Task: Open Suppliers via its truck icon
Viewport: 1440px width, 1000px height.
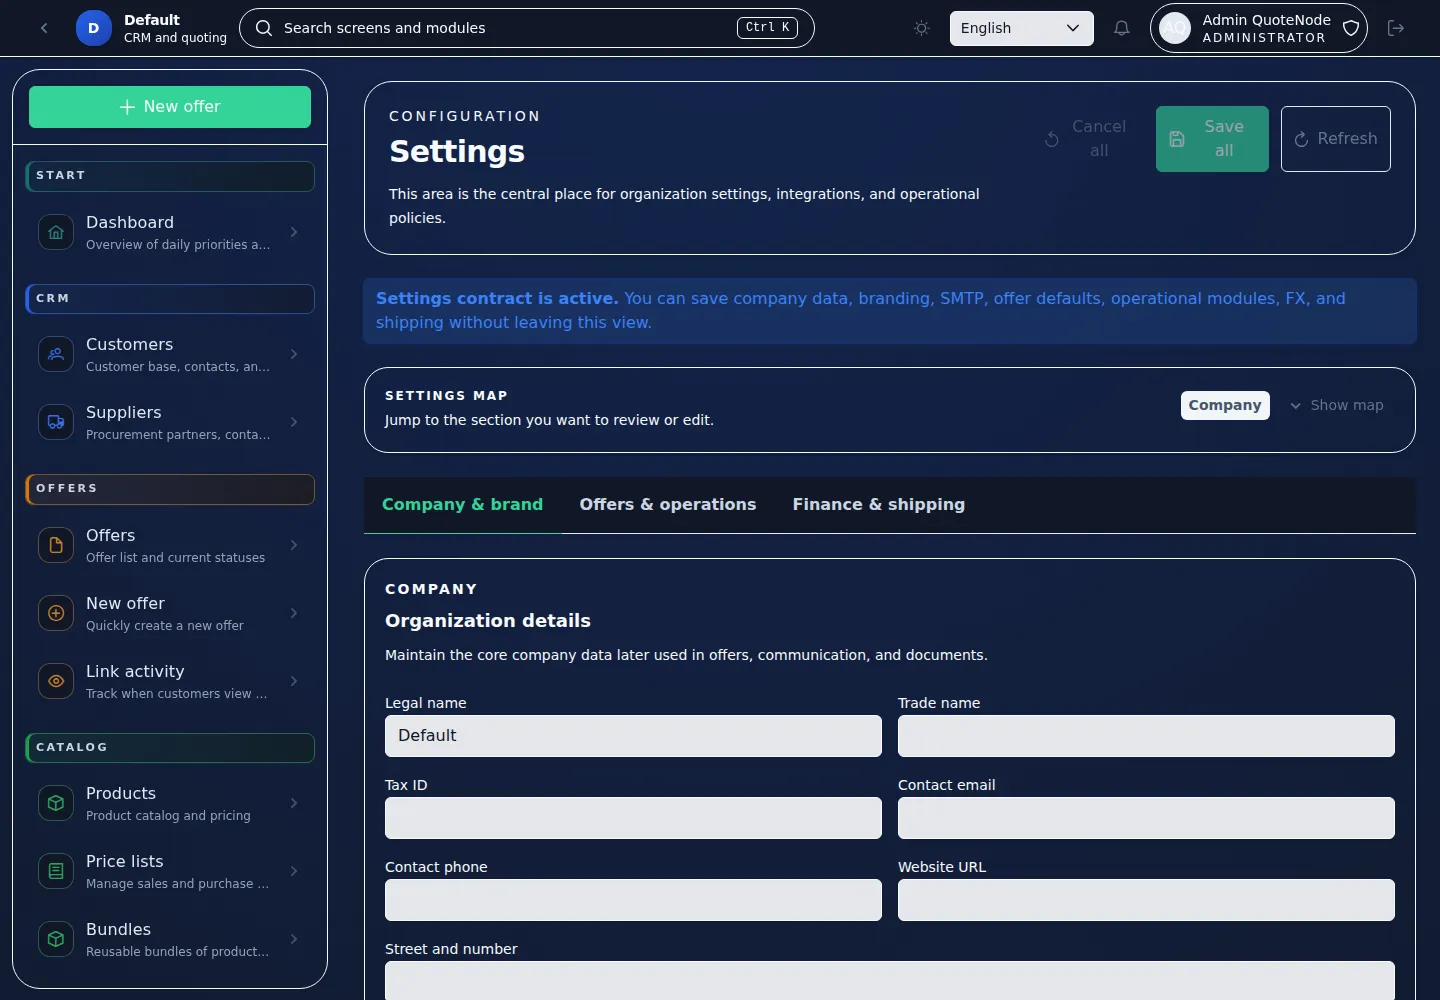Action: pyautogui.click(x=56, y=422)
